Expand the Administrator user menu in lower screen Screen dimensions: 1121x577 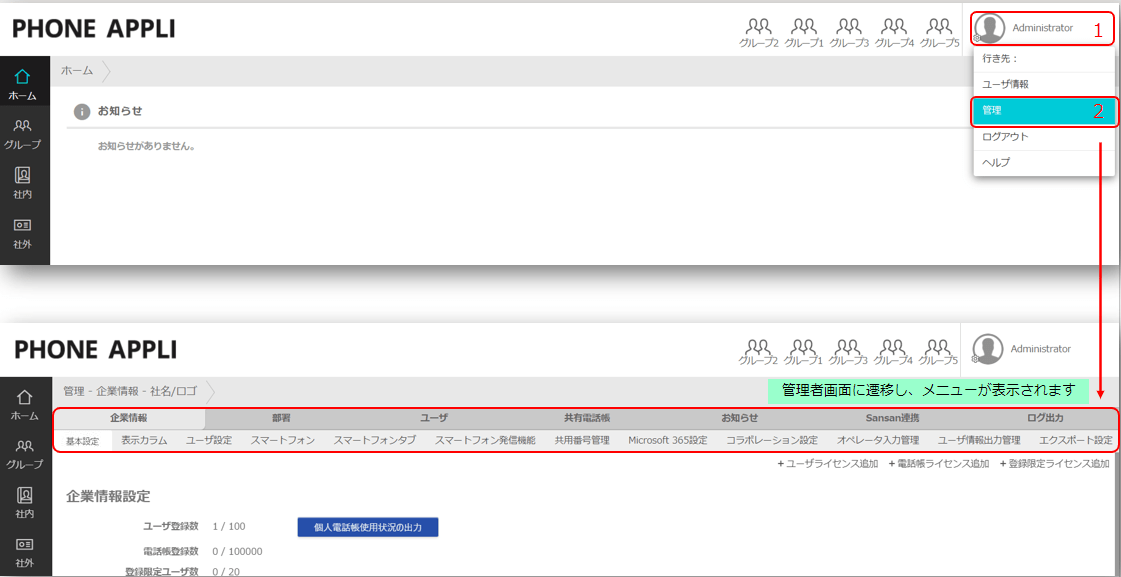tap(1023, 350)
